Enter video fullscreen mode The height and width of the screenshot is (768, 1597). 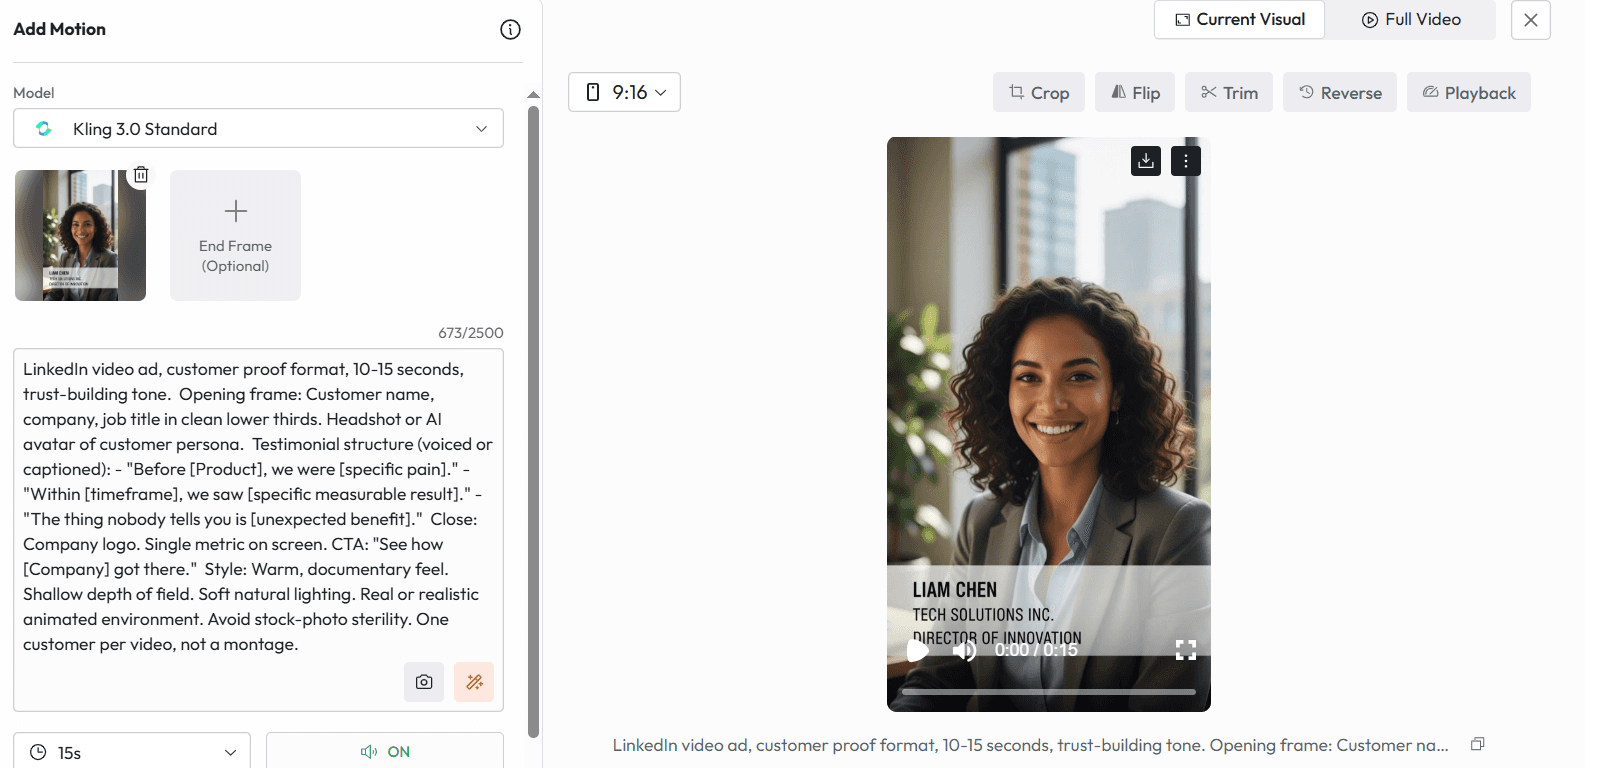click(1186, 650)
